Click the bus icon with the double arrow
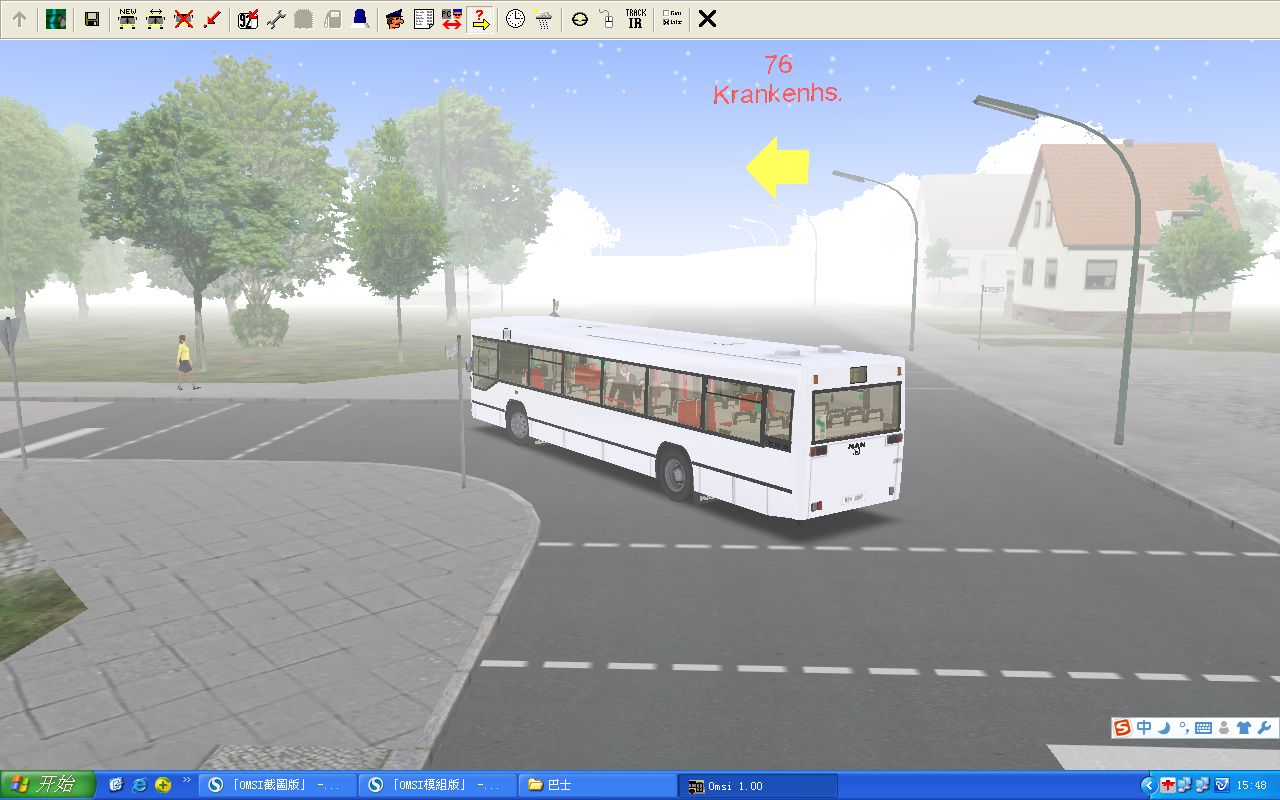Screen dimensions: 1280x800 point(155,18)
